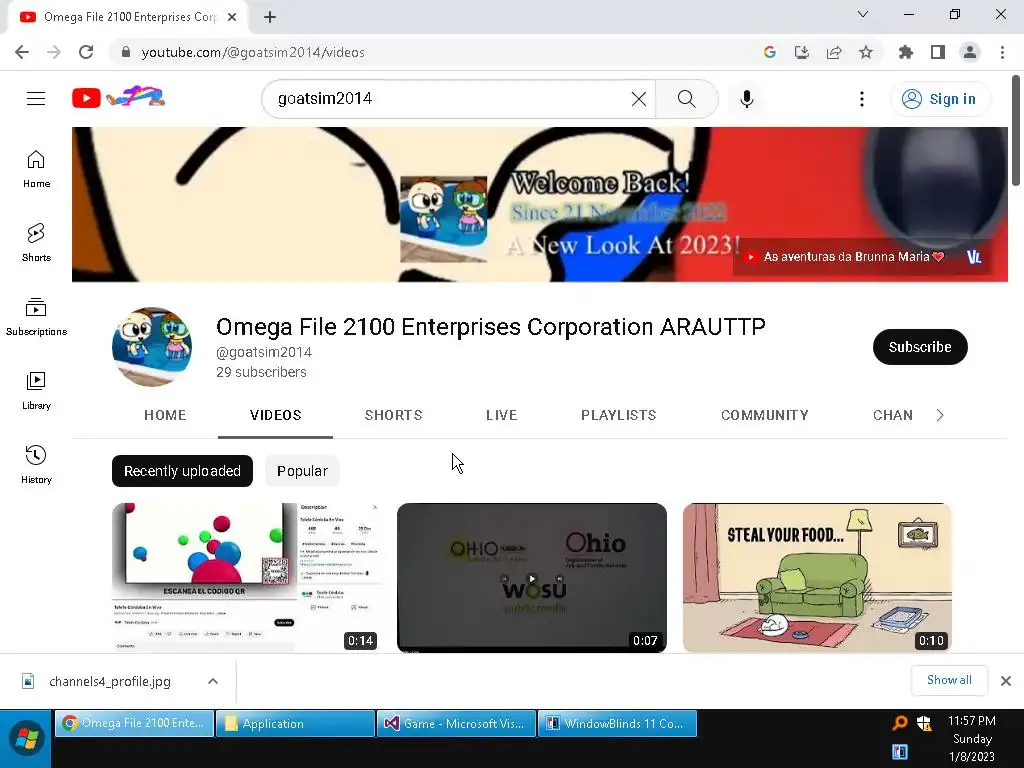
Task: Open the Extensions puzzle icon
Action: (x=906, y=52)
